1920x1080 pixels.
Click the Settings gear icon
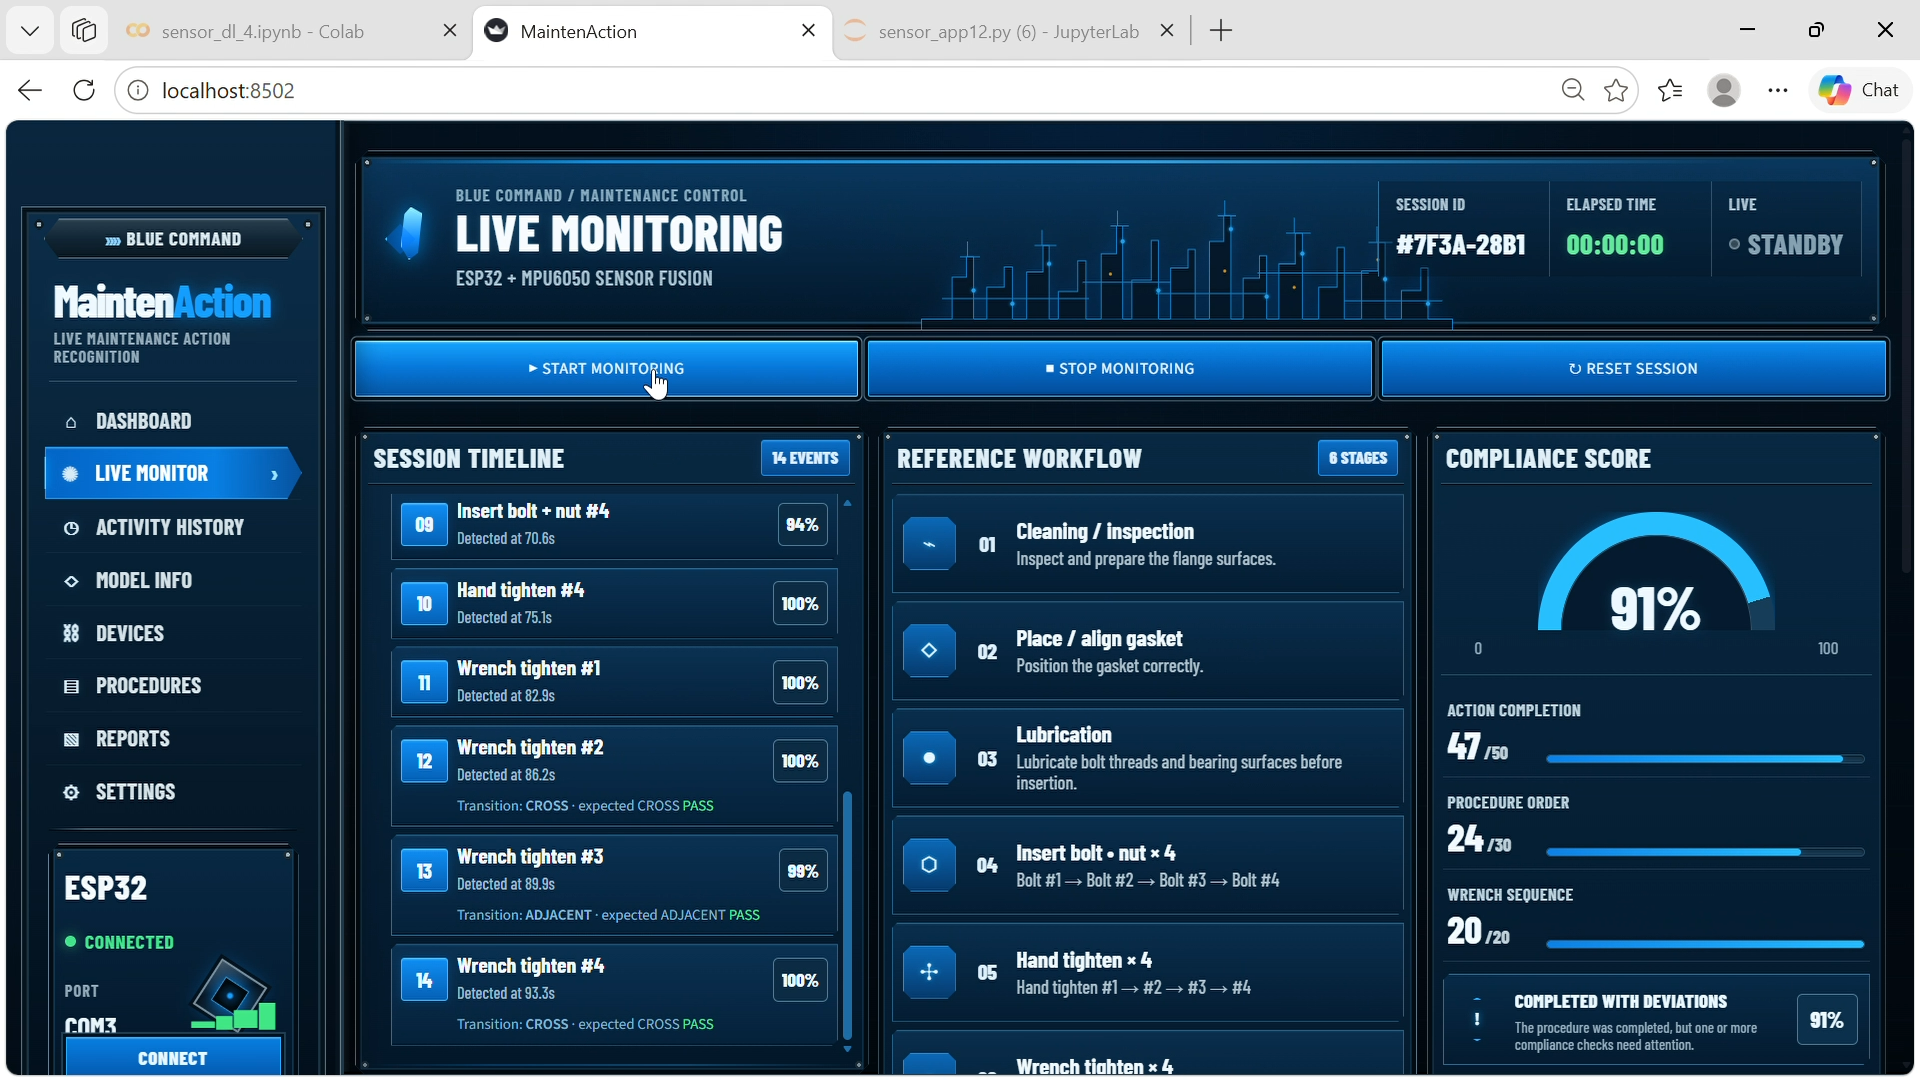coord(71,793)
